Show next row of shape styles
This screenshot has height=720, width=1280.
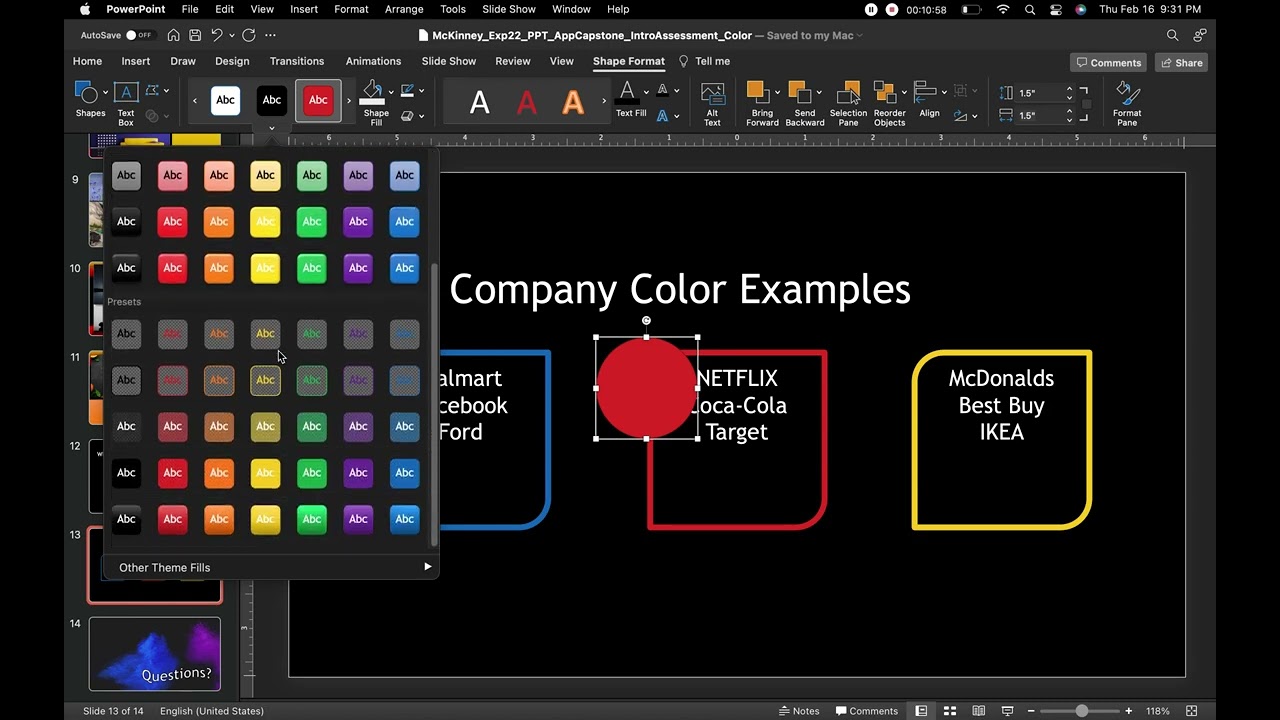click(349, 101)
